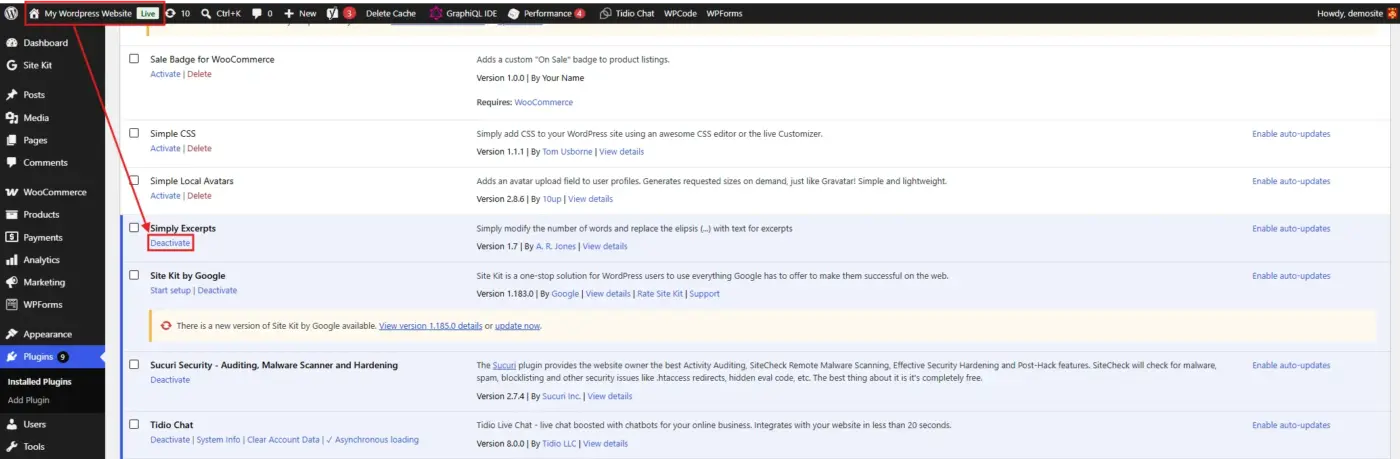
Task: Click the demosite user avatar icon
Action: (1391, 14)
